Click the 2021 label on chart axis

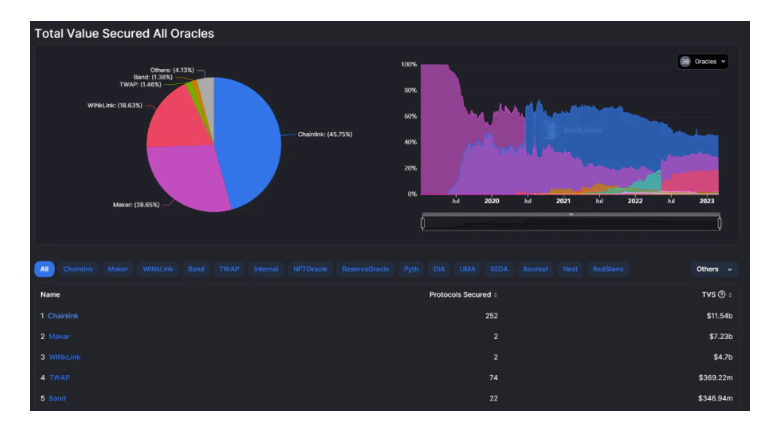click(x=564, y=201)
